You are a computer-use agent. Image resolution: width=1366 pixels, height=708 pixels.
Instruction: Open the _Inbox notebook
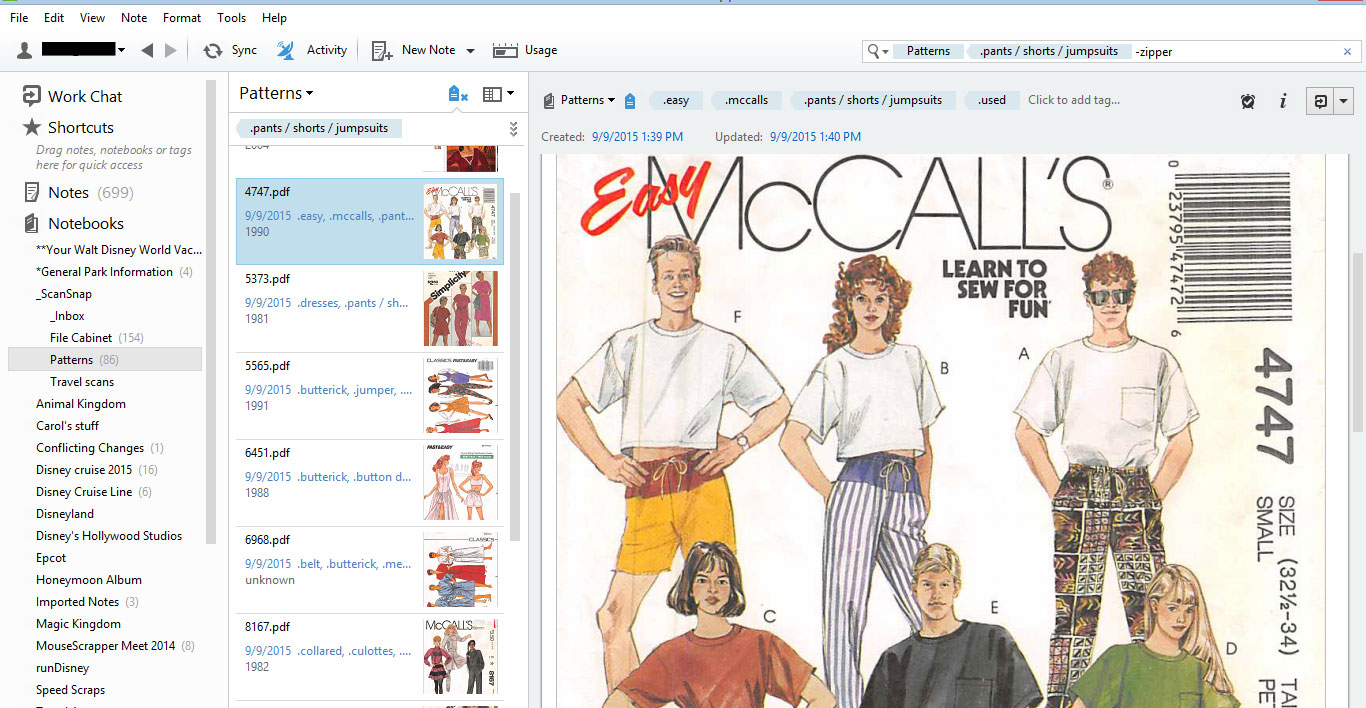tap(67, 316)
